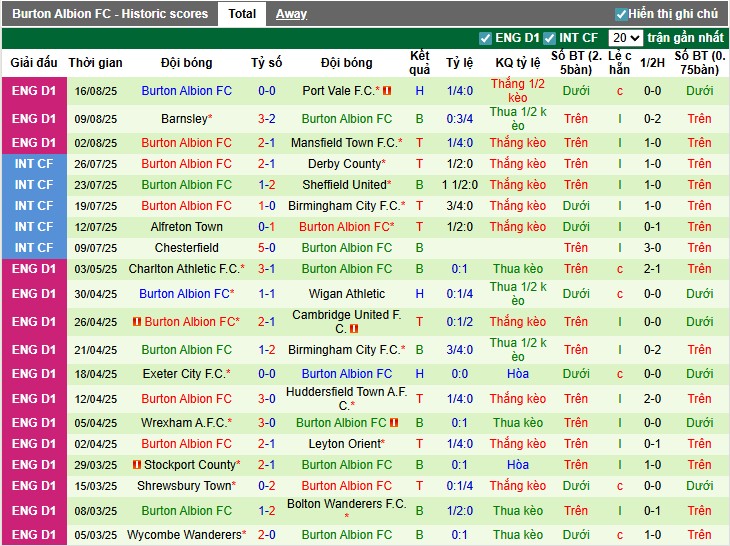The image size is (730, 546).
Task: Open Barnsley team link
Action: tap(186, 119)
